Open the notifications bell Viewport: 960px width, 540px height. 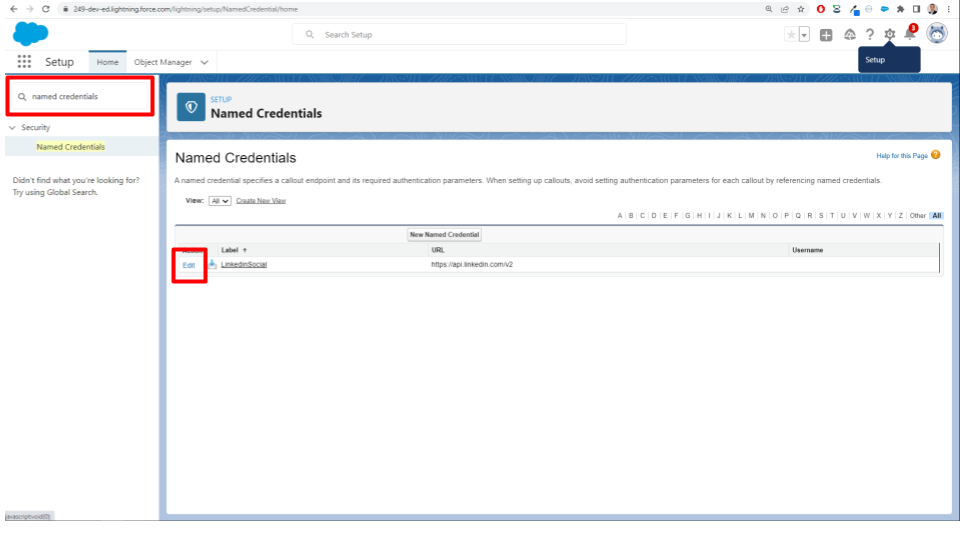click(910, 34)
